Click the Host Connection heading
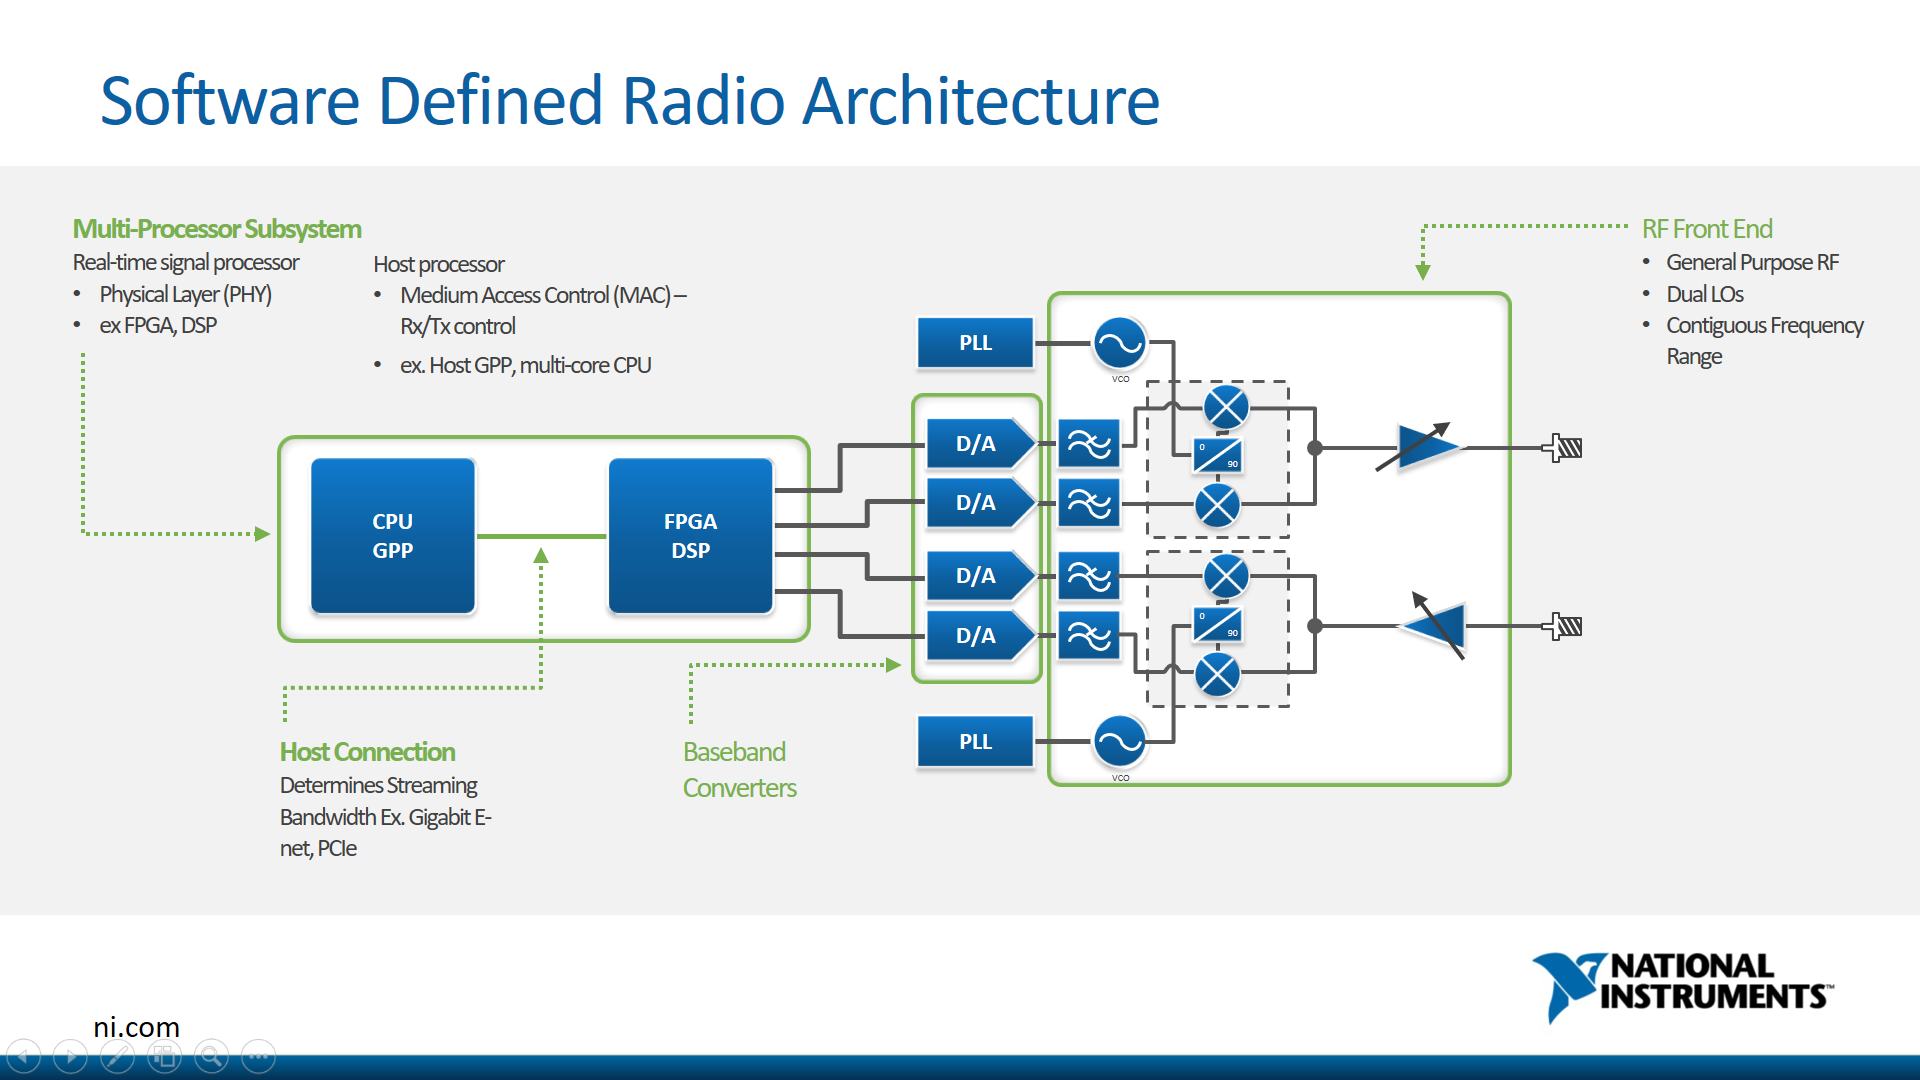1920x1080 pixels. (367, 752)
